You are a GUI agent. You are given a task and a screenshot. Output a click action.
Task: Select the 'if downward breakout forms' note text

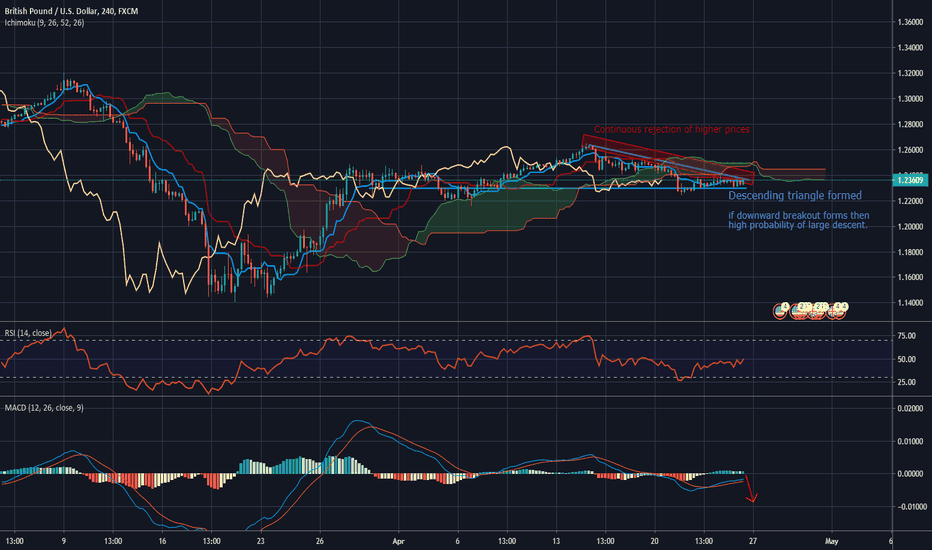[798, 220]
